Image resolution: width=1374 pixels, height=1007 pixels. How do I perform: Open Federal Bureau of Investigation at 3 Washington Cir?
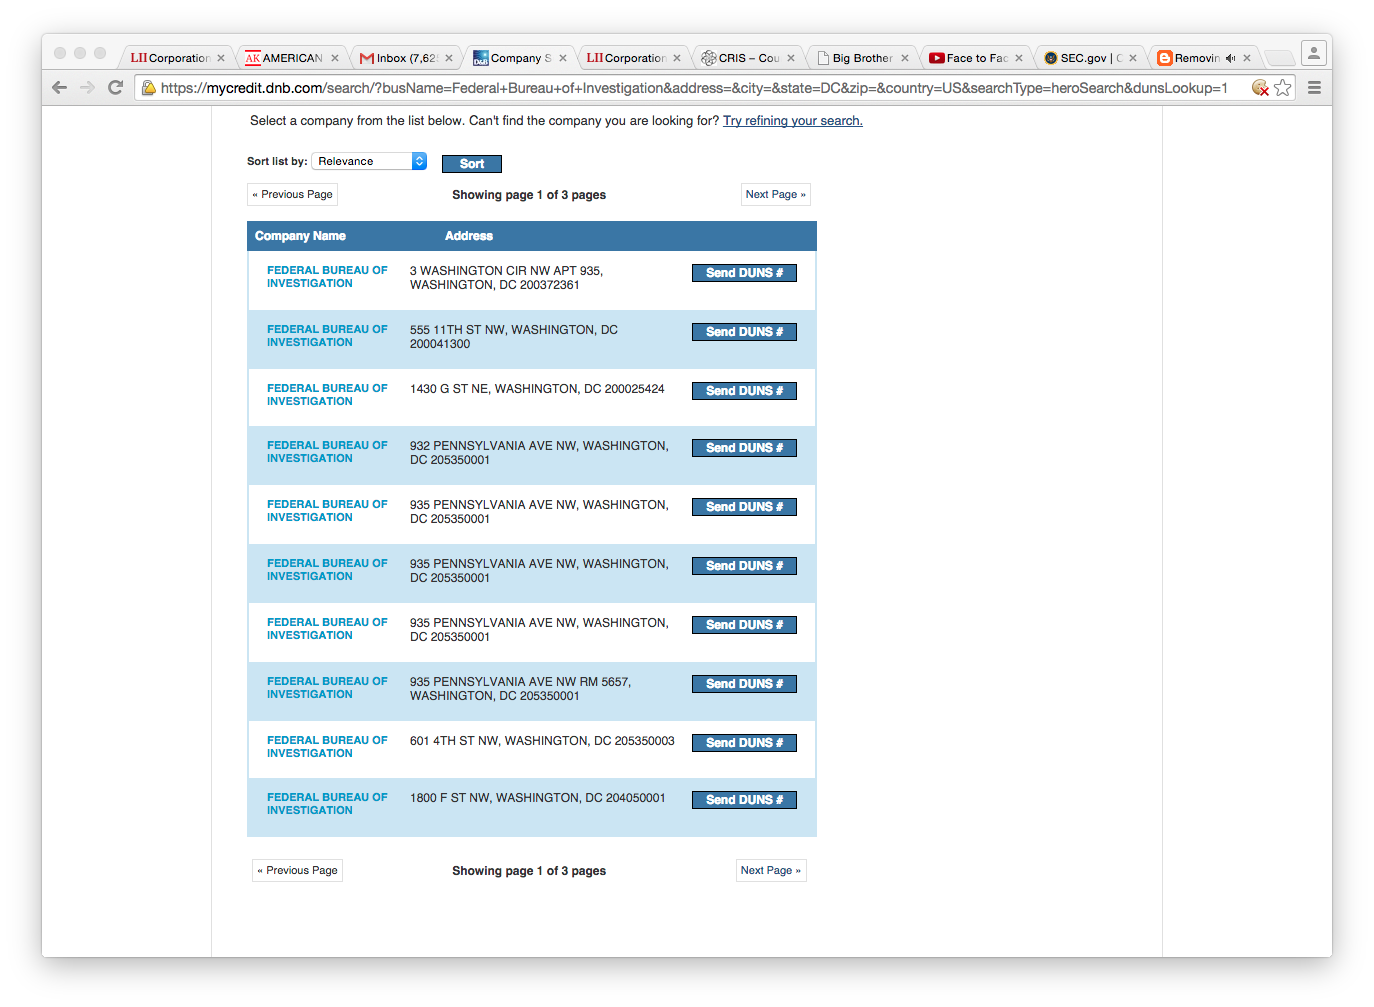327,277
